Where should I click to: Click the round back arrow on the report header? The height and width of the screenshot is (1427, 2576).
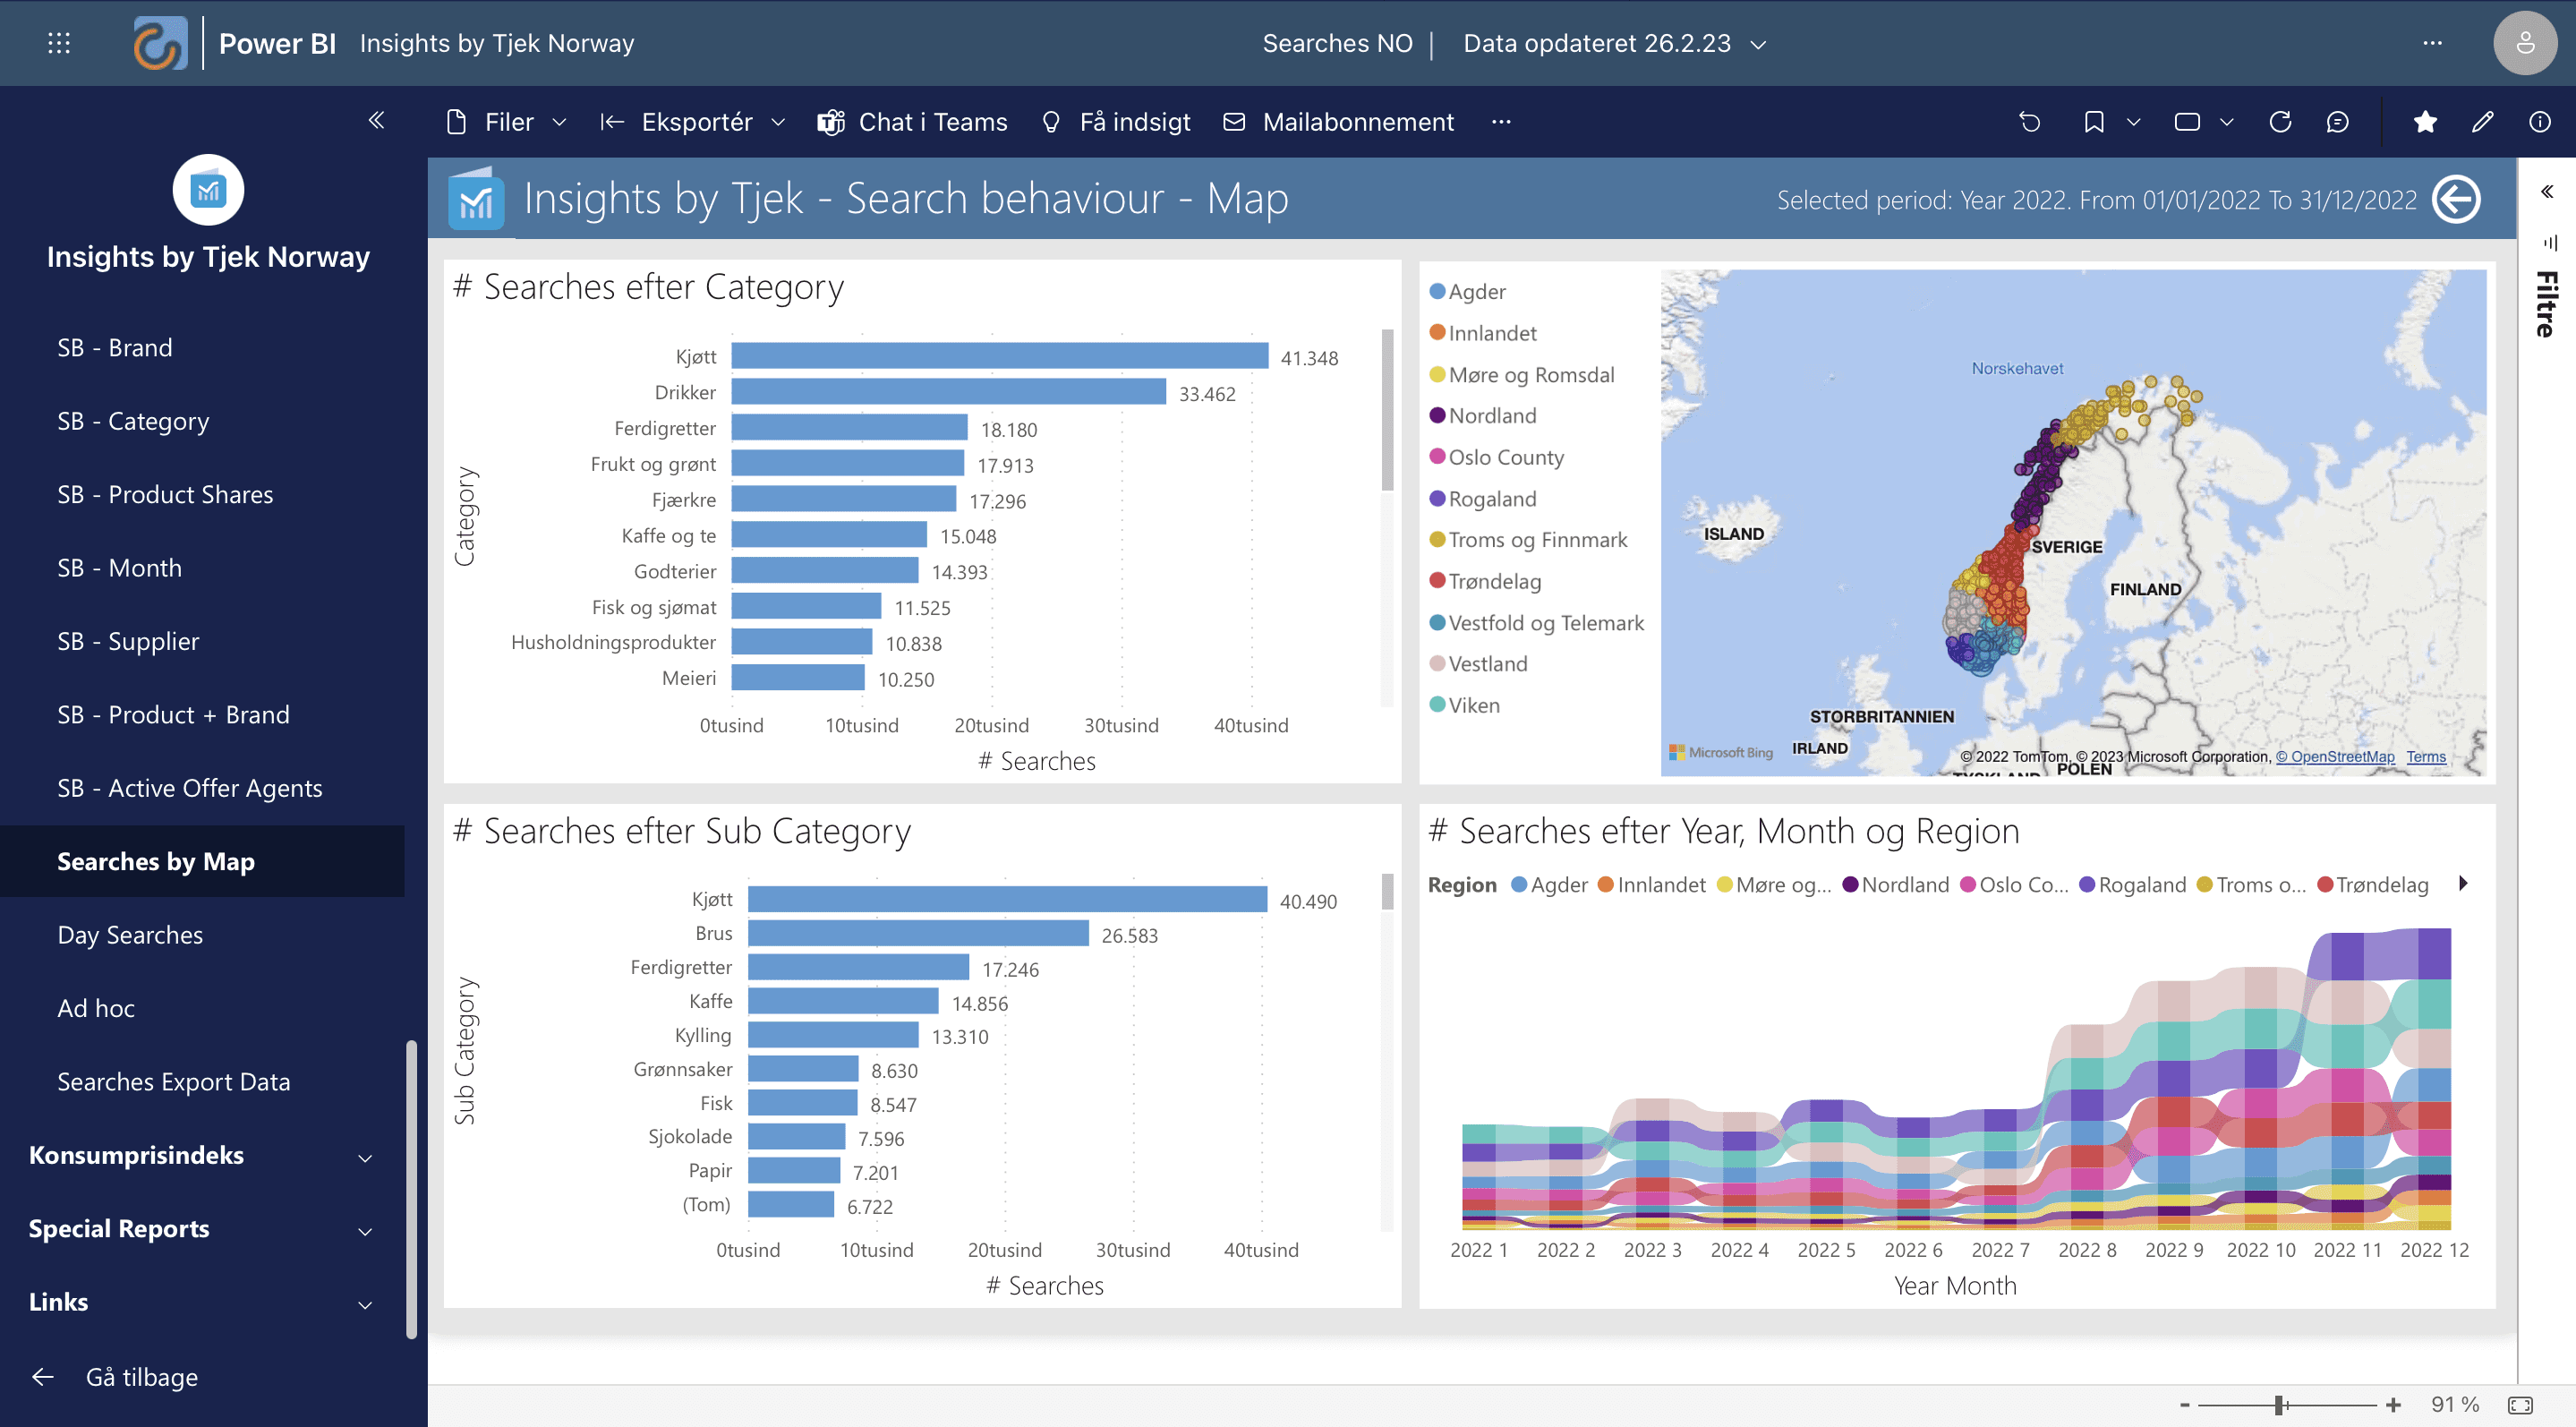(x=2456, y=199)
